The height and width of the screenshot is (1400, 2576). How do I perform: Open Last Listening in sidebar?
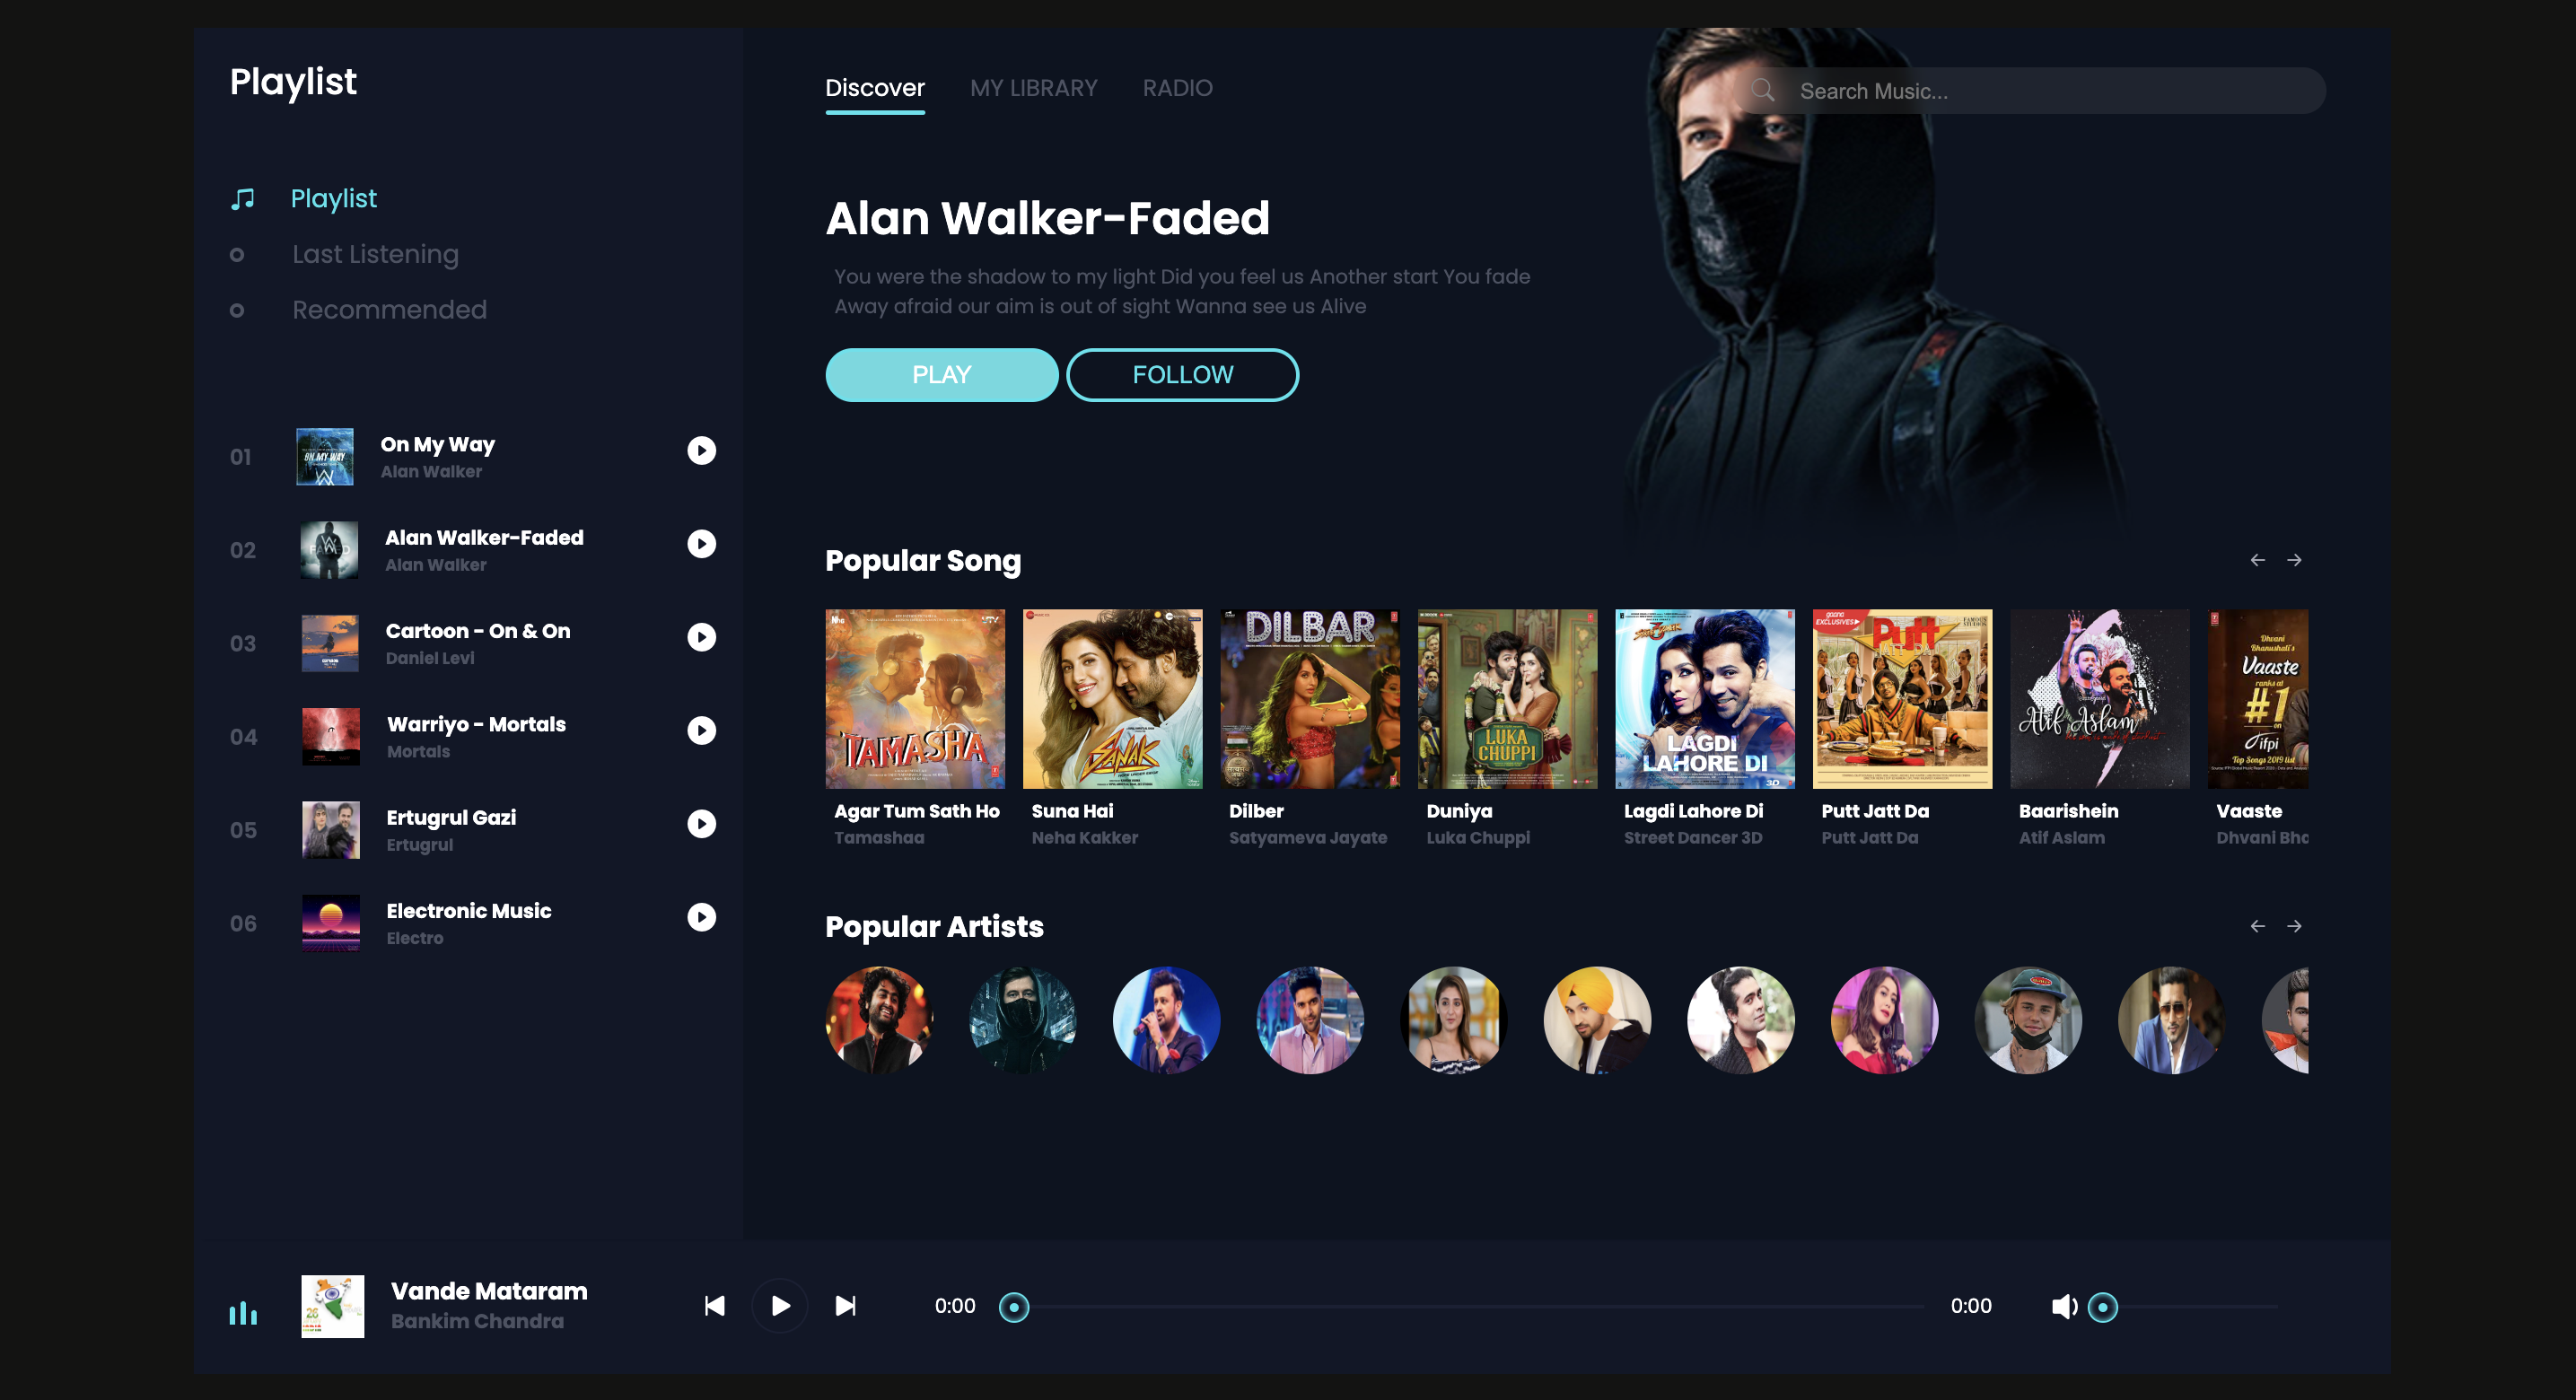click(376, 254)
